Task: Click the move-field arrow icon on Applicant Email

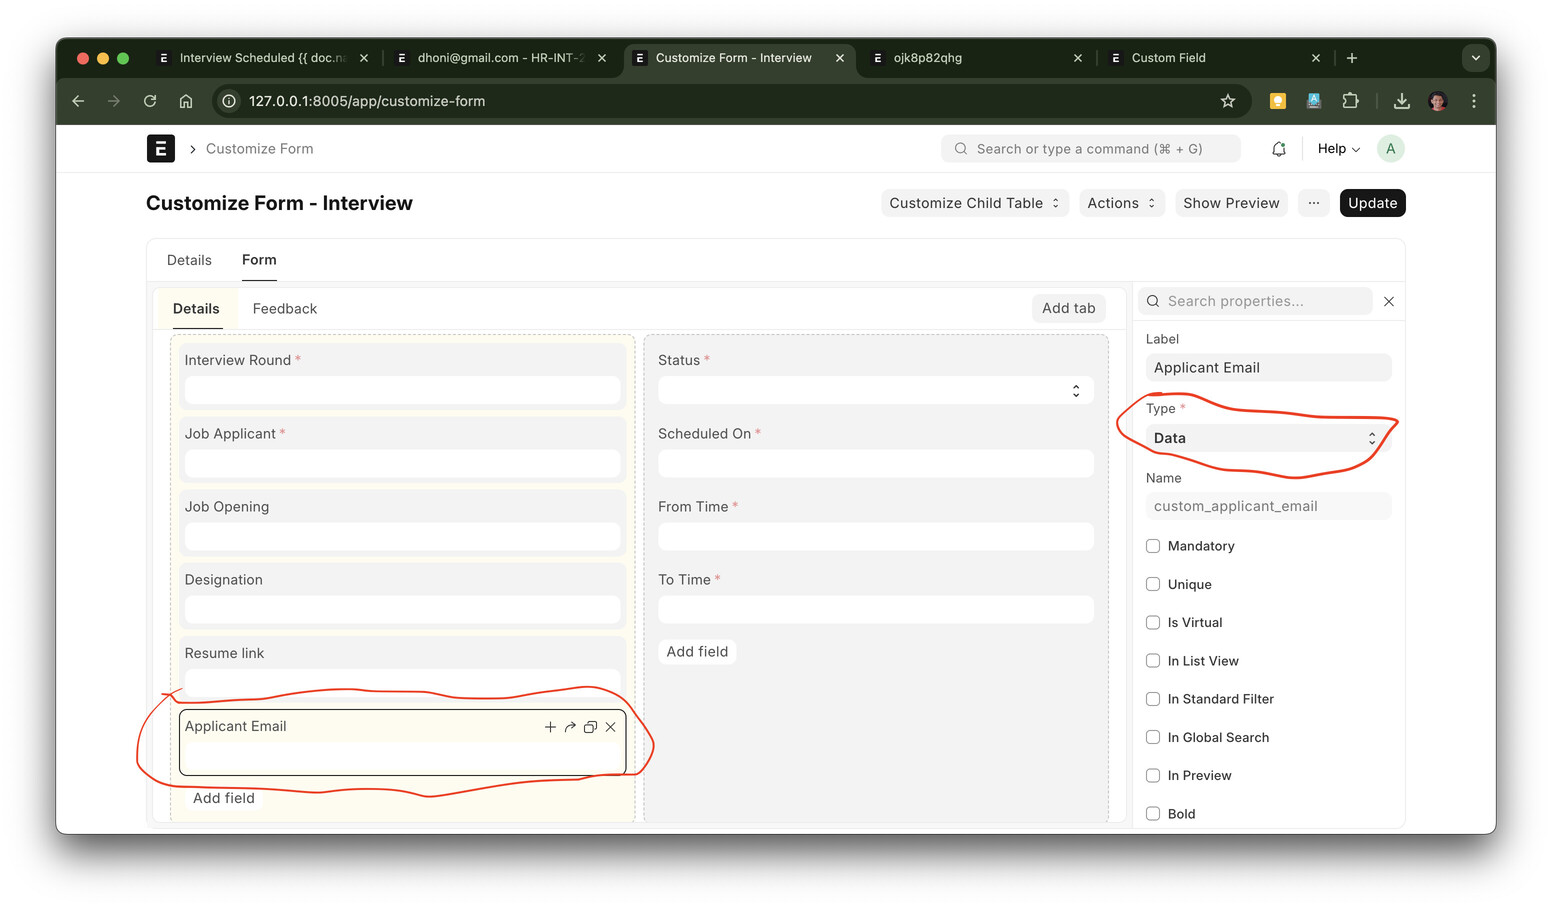Action: point(570,727)
